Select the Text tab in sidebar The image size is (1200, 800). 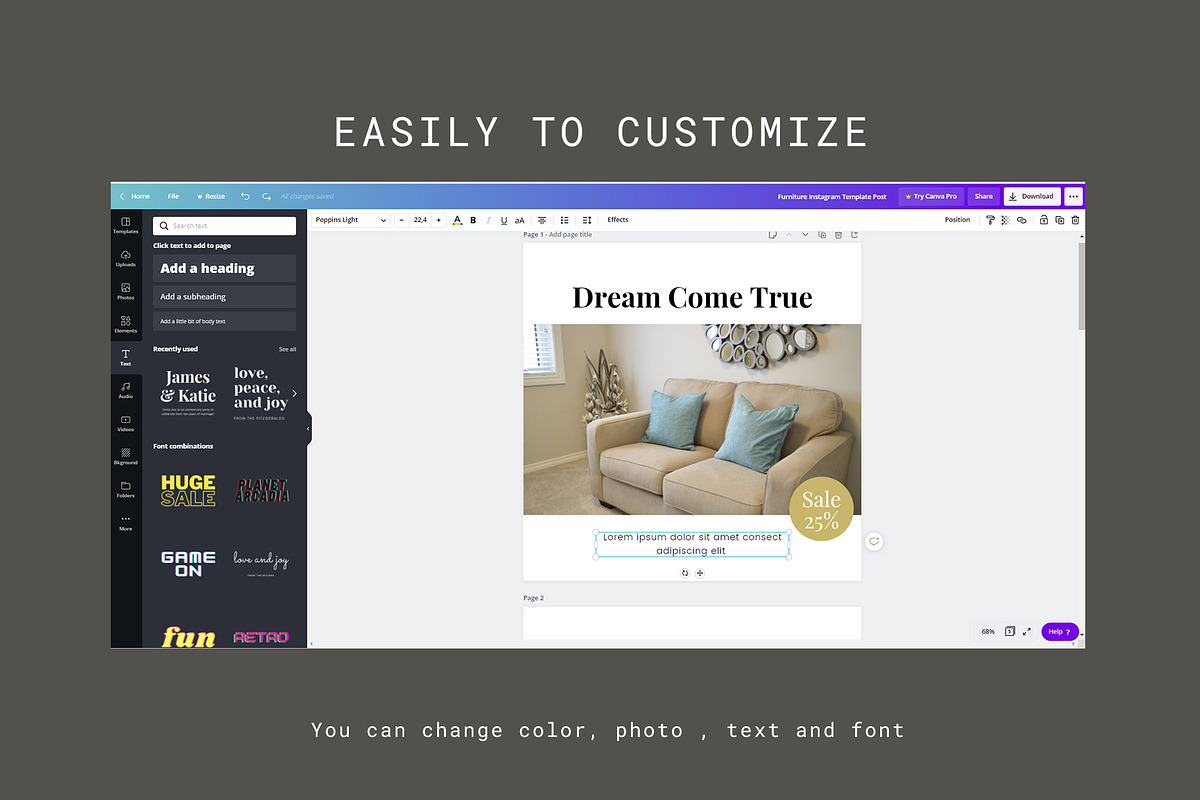click(x=126, y=357)
